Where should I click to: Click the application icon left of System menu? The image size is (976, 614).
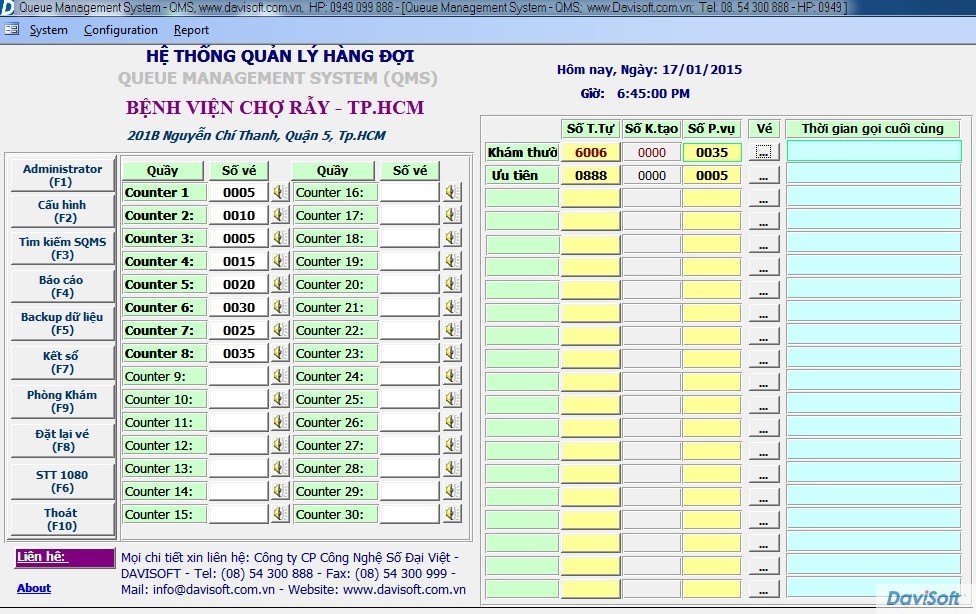click(13, 30)
